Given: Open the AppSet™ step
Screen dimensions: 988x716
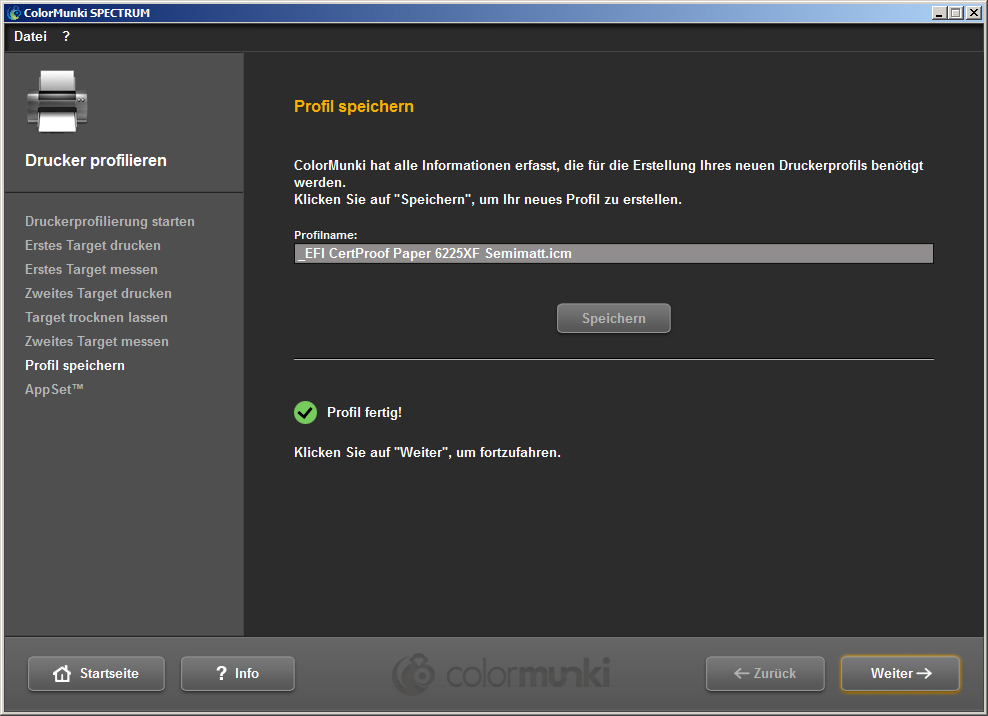Looking at the screenshot, I should point(54,389).
